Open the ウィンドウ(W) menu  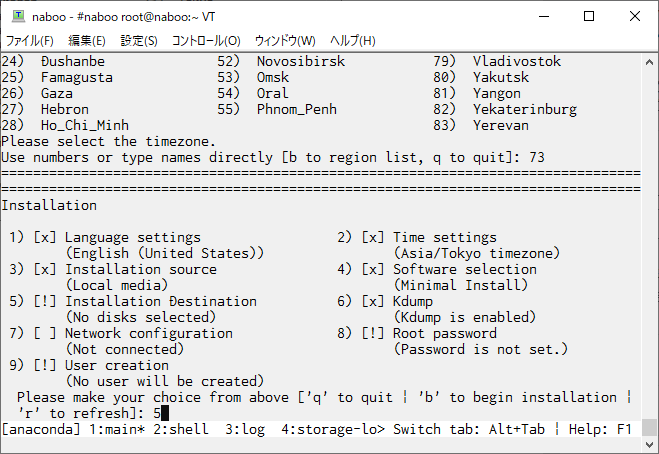285,41
